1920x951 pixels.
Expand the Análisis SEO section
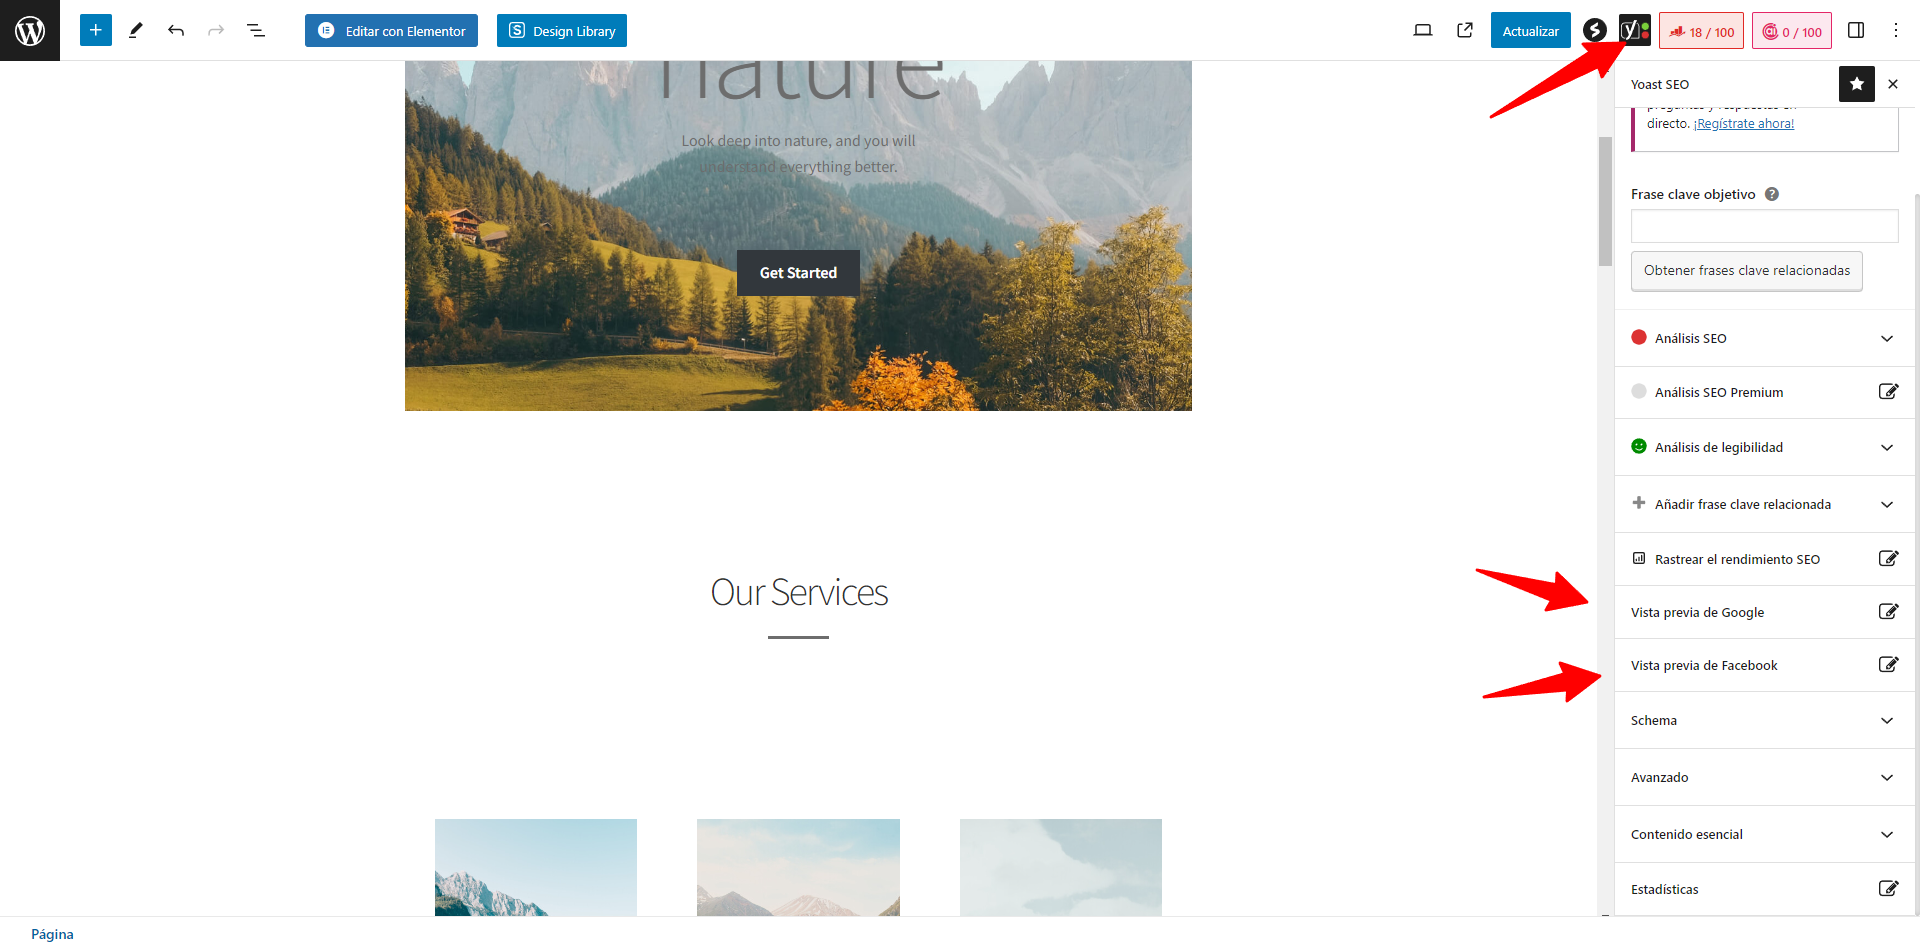1765,338
